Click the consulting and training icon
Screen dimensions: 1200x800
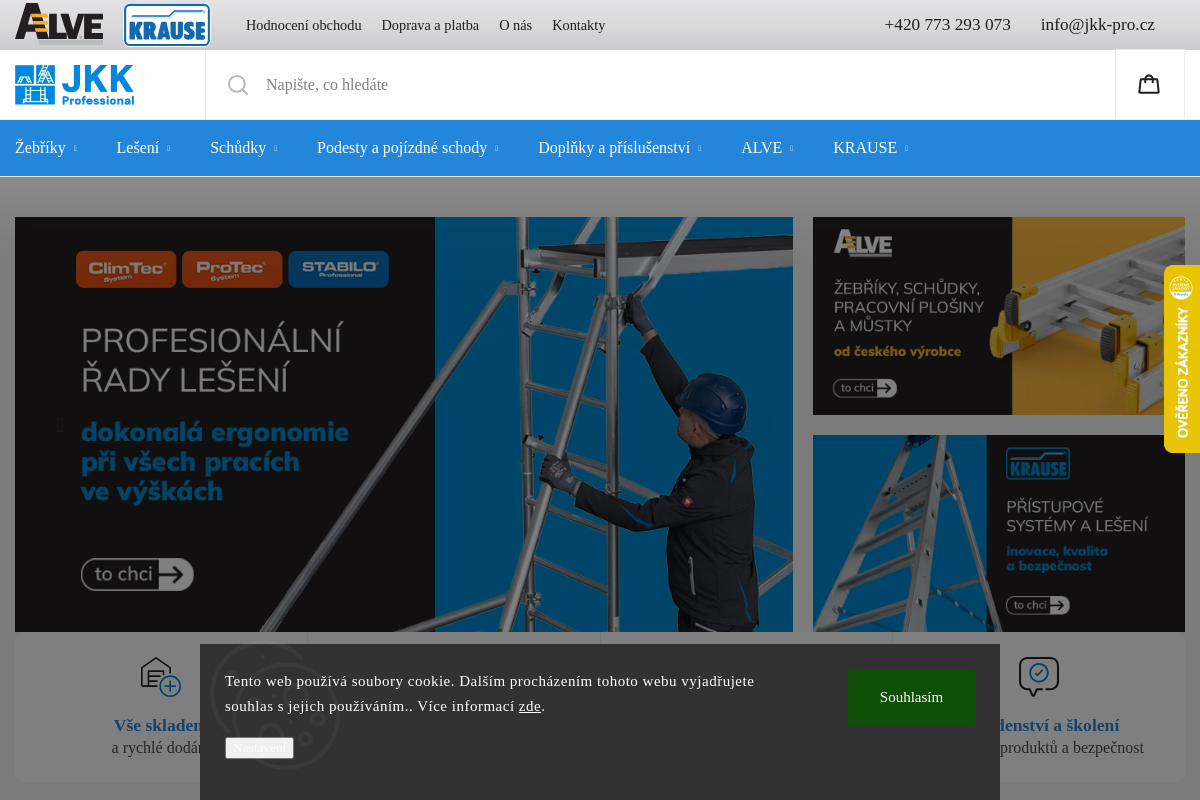(x=1039, y=677)
